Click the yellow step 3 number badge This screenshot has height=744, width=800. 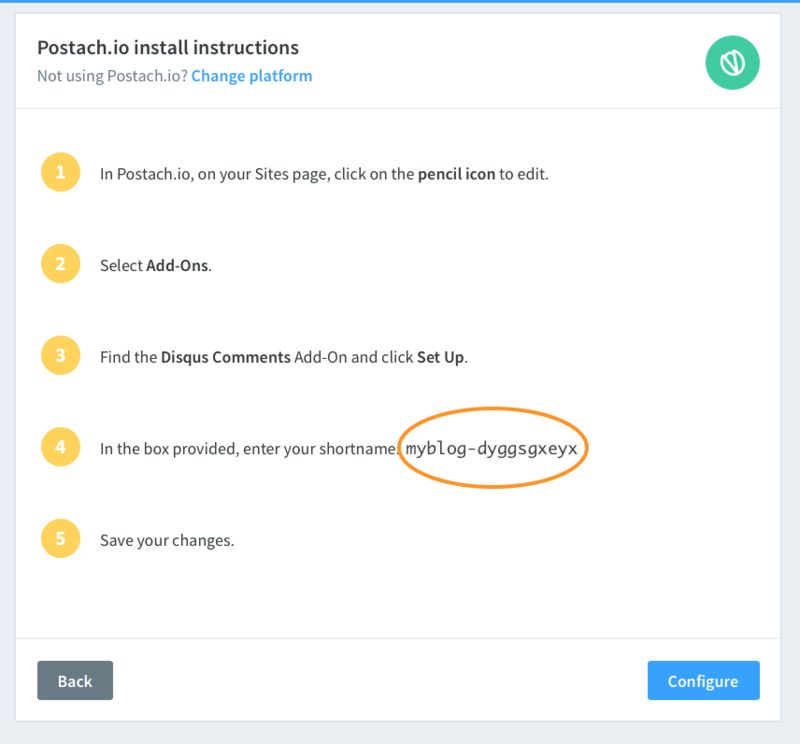61,356
